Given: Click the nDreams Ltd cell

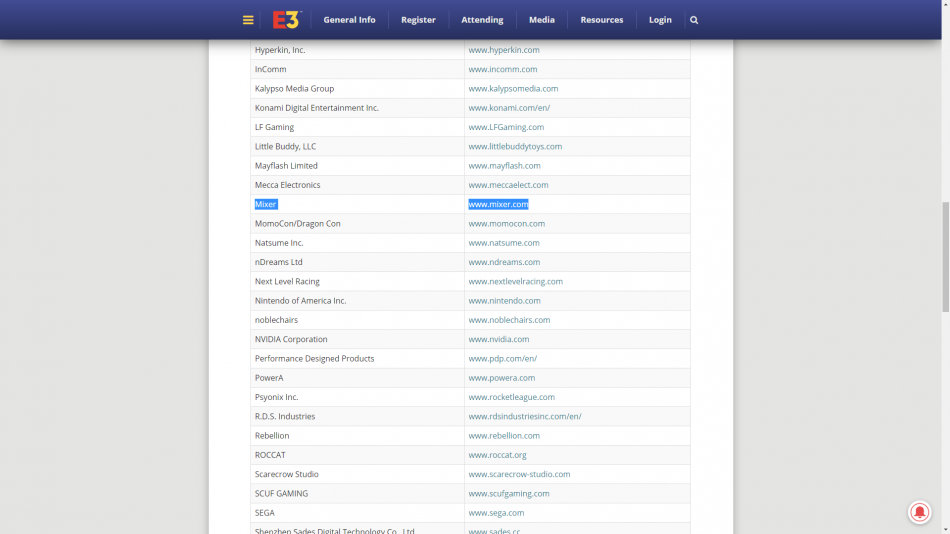Looking at the screenshot, I should click(357, 262).
